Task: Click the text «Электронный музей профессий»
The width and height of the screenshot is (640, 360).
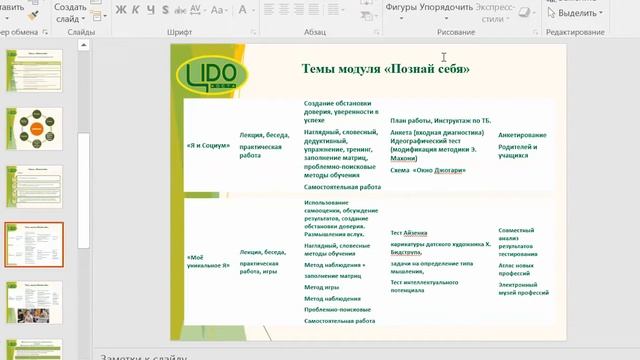Action: click(524, 288)
